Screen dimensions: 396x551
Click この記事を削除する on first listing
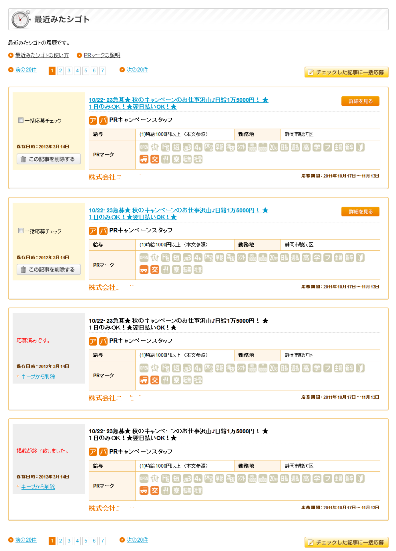(x=48, y=159)
